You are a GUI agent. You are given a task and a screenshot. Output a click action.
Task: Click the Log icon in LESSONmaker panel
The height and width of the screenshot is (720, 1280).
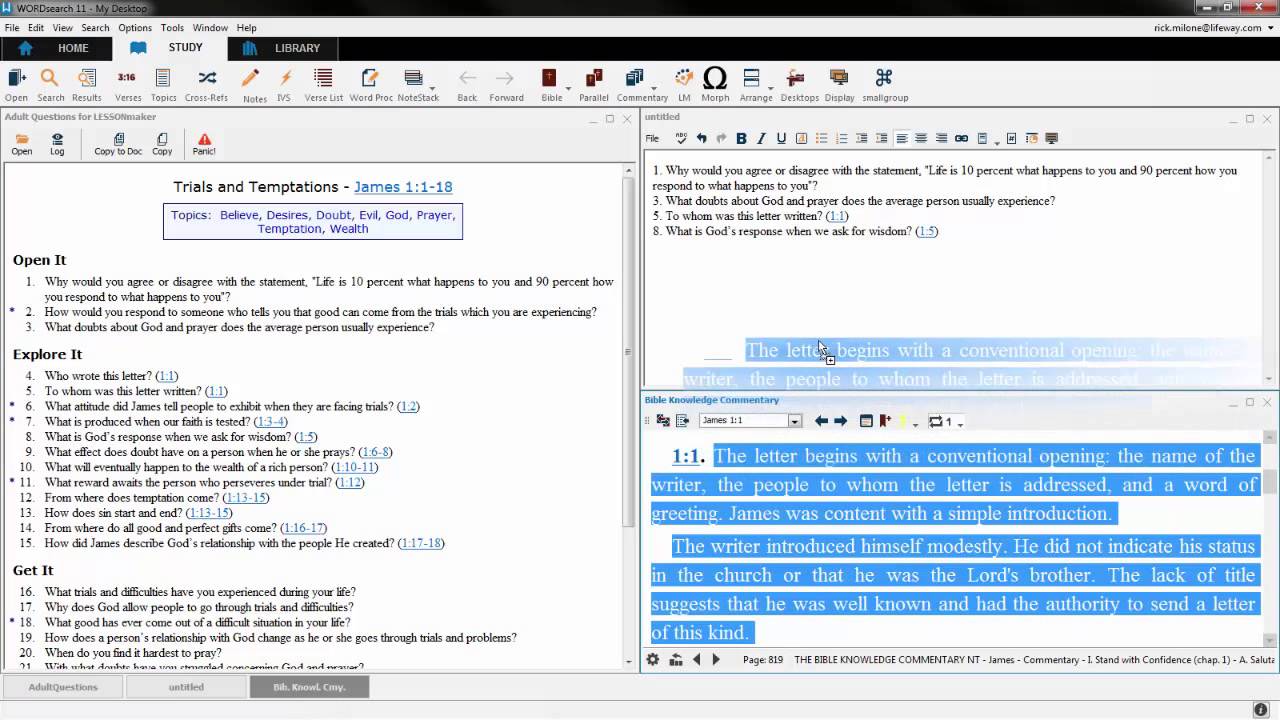coord(57,144)
